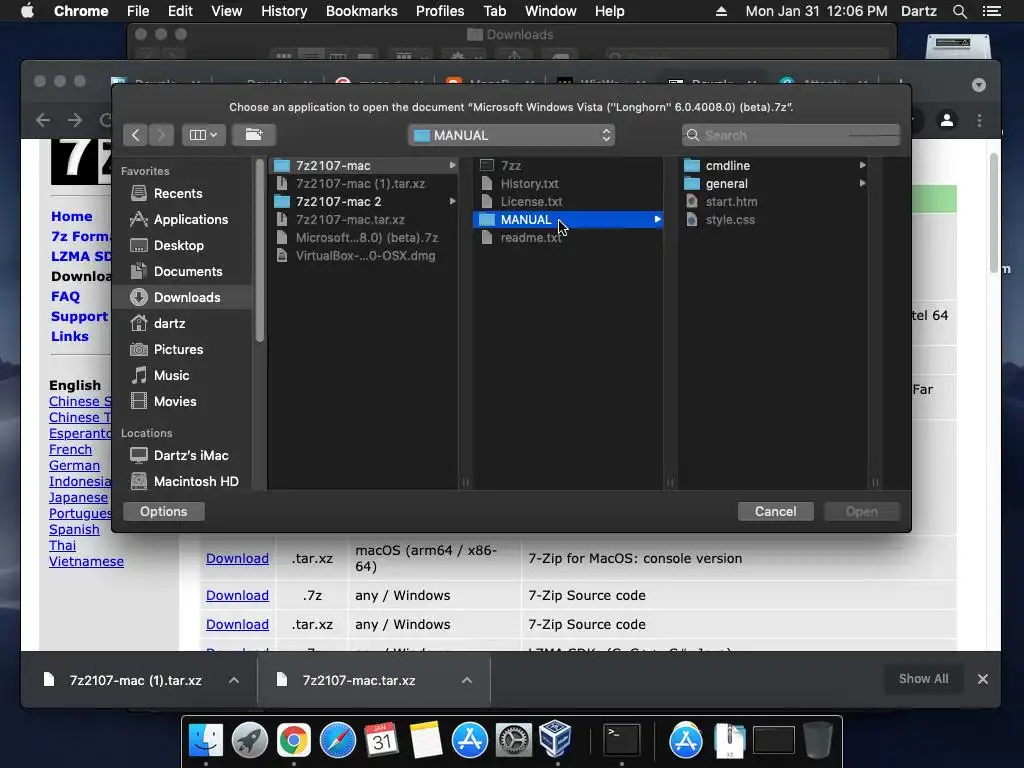Viewport: 1024px width, 768px height.
Task: Click style.css in the third column
Action: coord(773,219)
